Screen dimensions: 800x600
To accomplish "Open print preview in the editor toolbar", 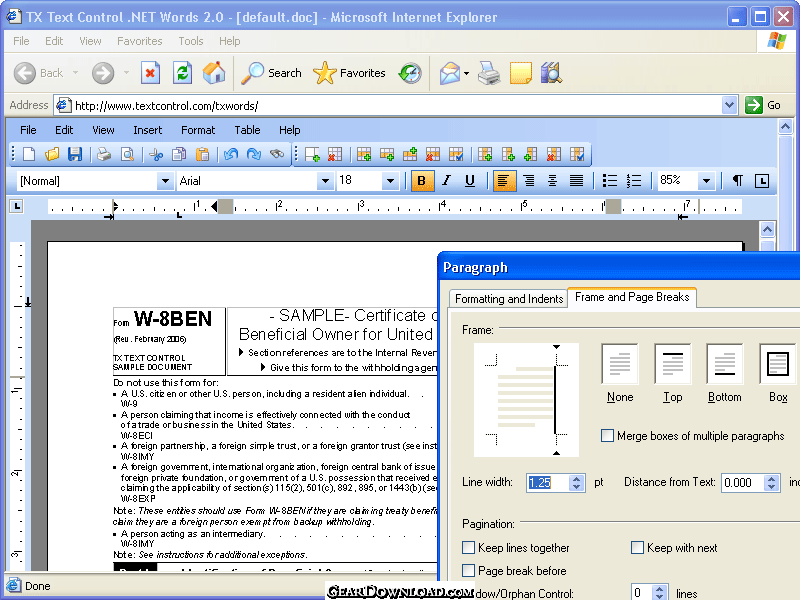I will pos(127,154).
